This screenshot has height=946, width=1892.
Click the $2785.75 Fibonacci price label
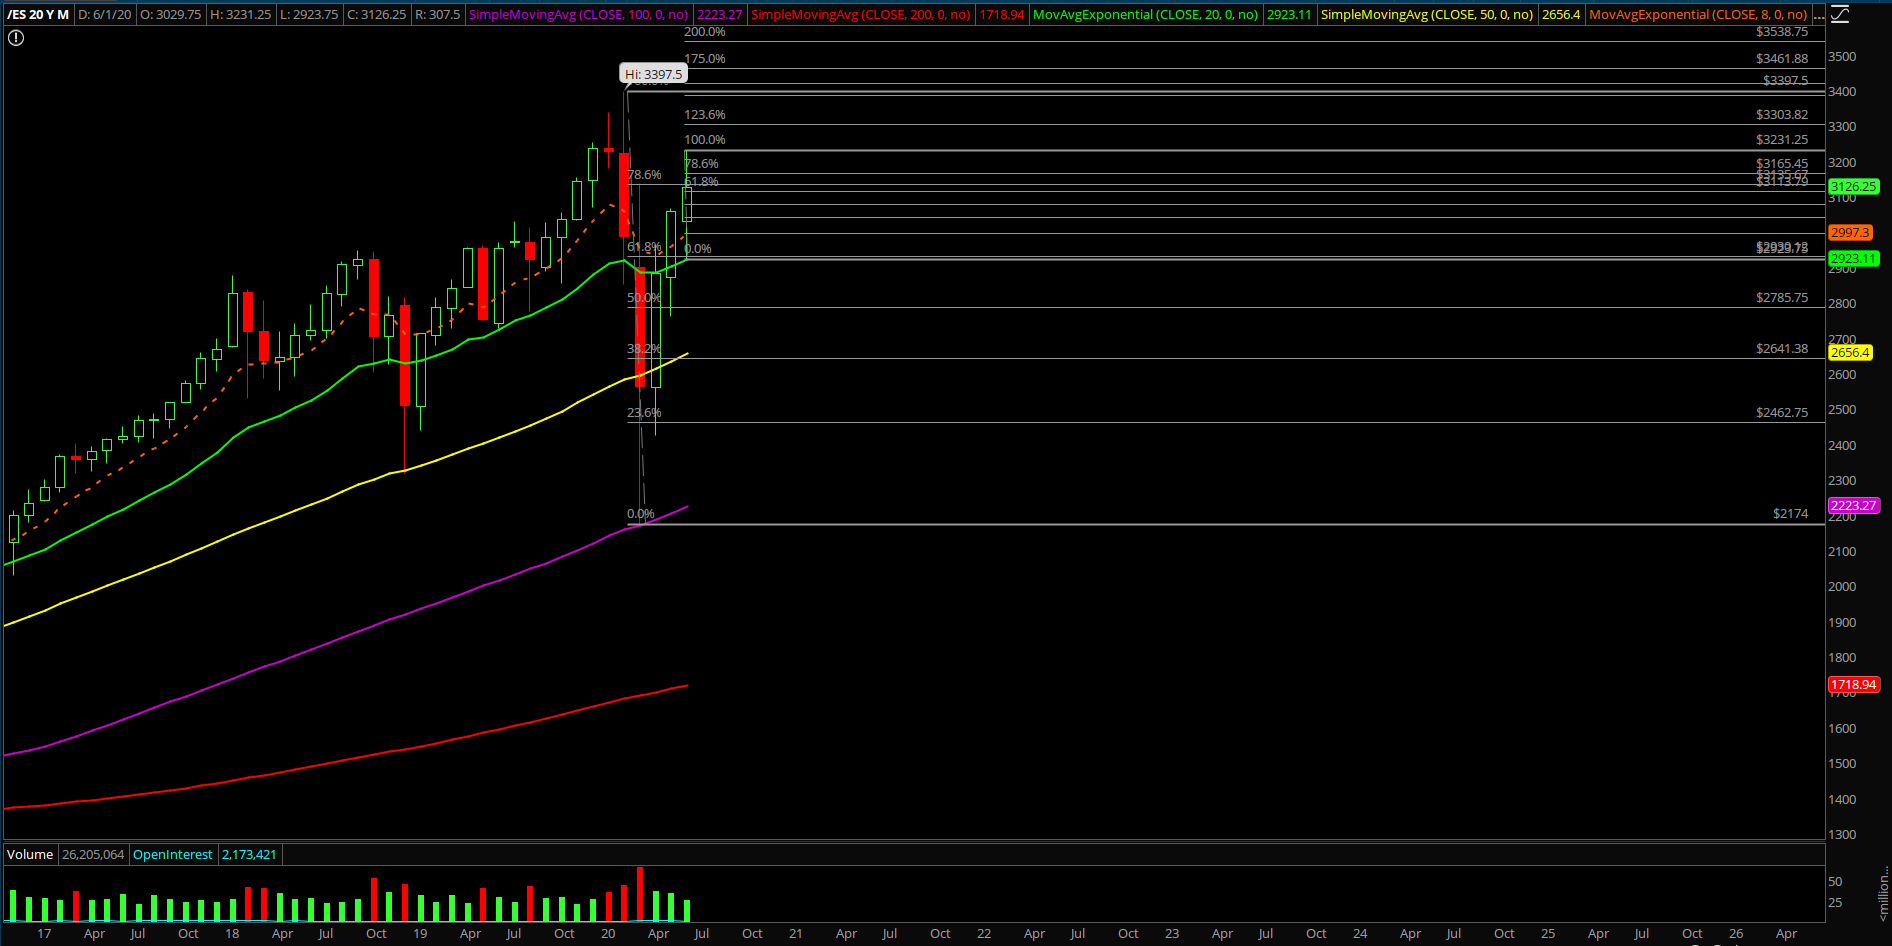pyautogui.click(x=1782, y=298)
